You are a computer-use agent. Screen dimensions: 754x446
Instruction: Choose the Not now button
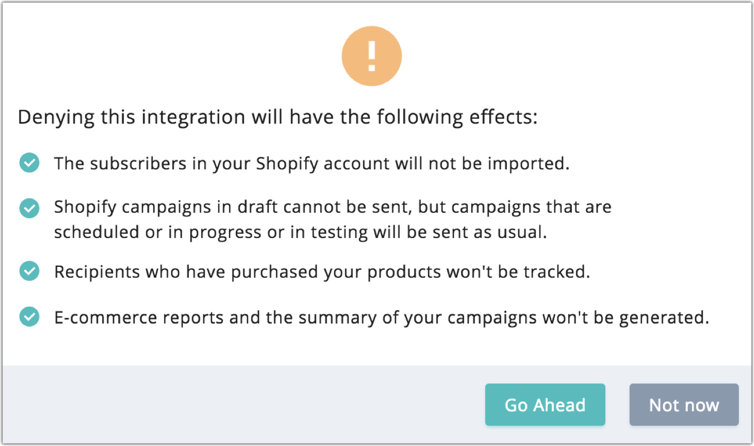684,405
